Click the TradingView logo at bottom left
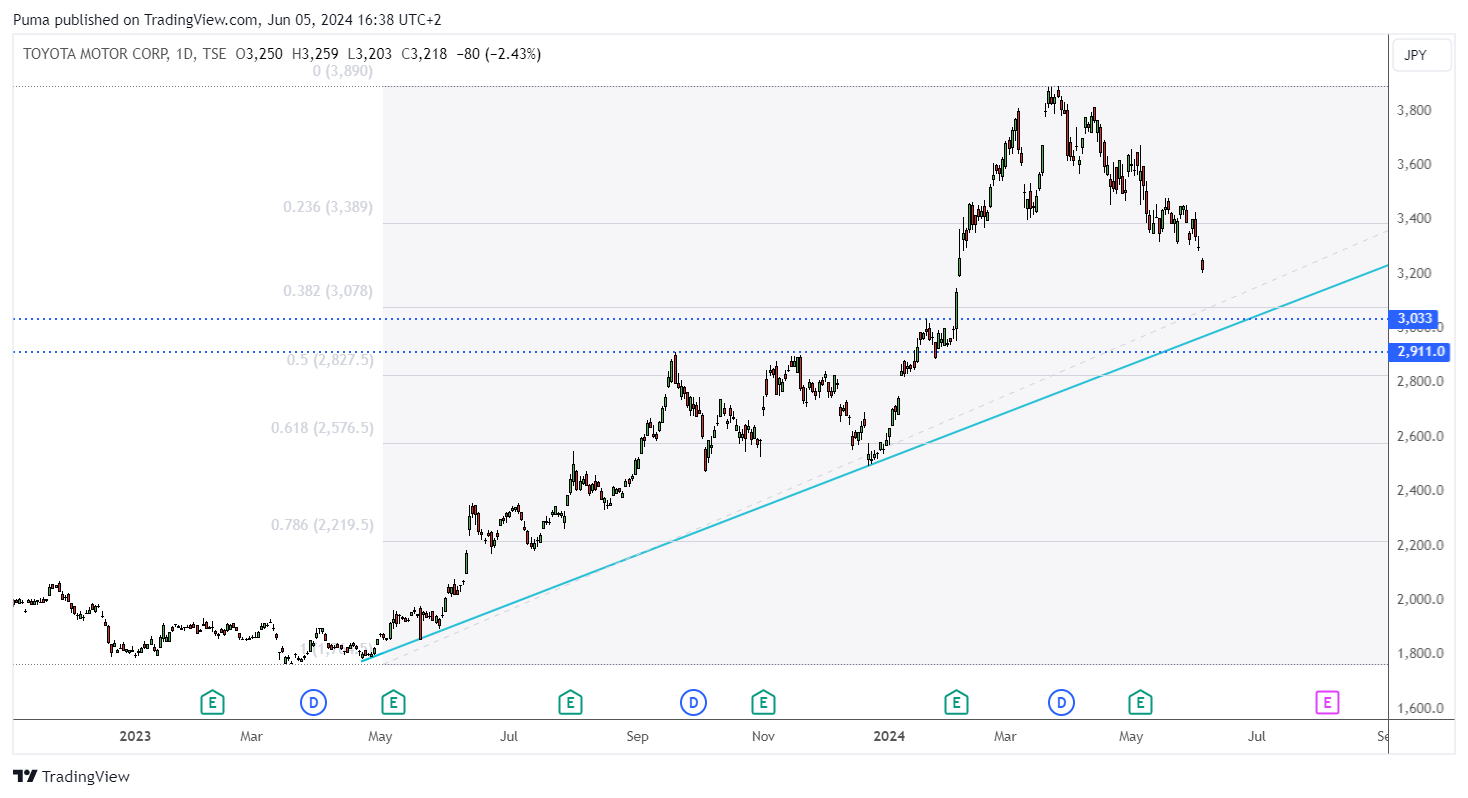 (71, 776)
